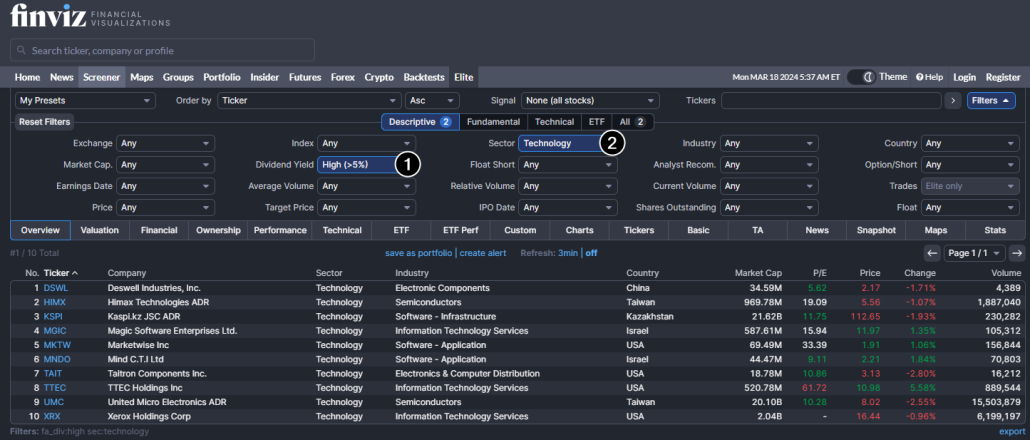
Task: Open the Dividend Yield dropdown
Action: pyautogui.click(x=357, y=165)
